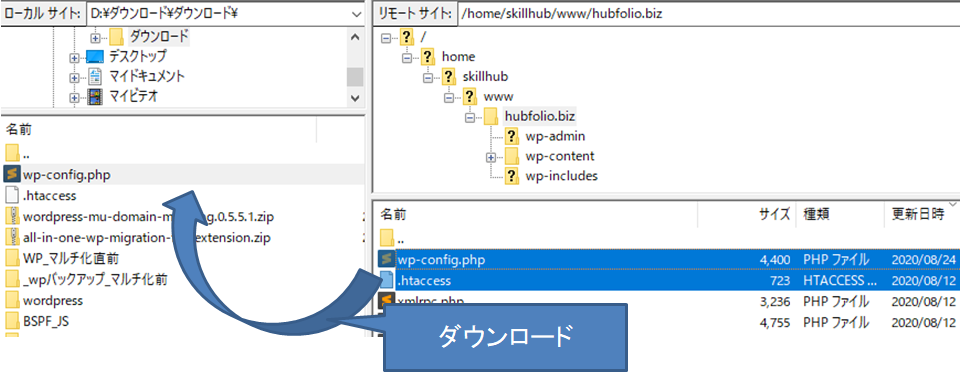Viewport: 965px width, 378px height.
Task: Select the wp-includes folder in remote tree
Action: (561, 176)
